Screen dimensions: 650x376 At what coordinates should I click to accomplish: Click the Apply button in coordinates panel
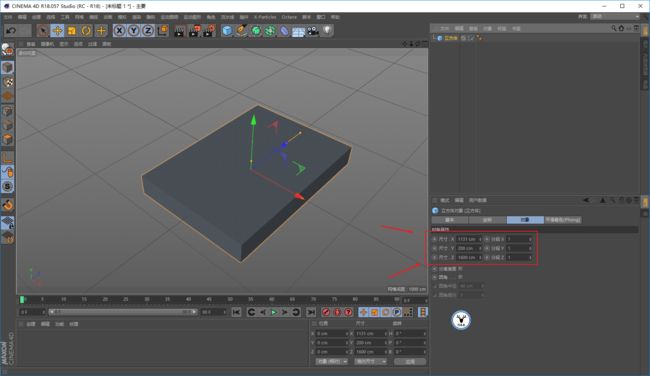pyautogui.click(x=410, y=361)
